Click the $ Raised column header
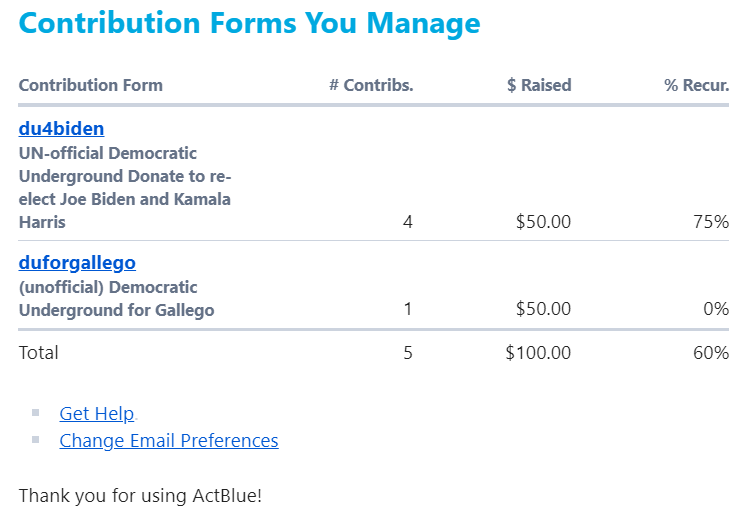The height and width of the screenshot is (514, 745). coord(539,86)
